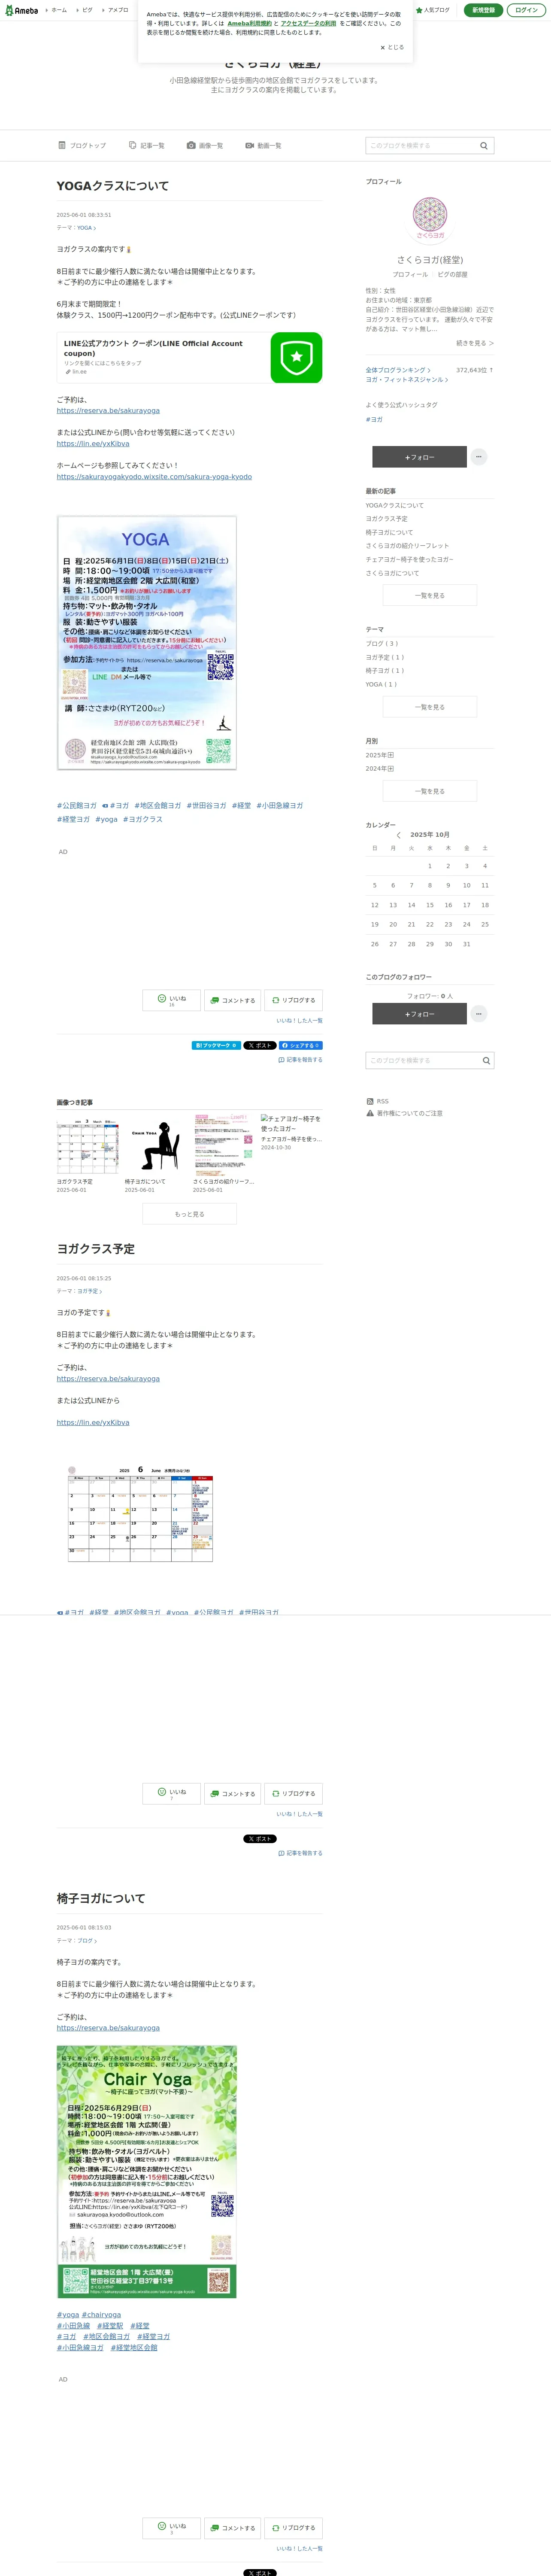Open theme 椅子ヨガ ( 1 )
Image resolution: width=551 pixels, height=2576 pixels.
click(x=385, y=671)
